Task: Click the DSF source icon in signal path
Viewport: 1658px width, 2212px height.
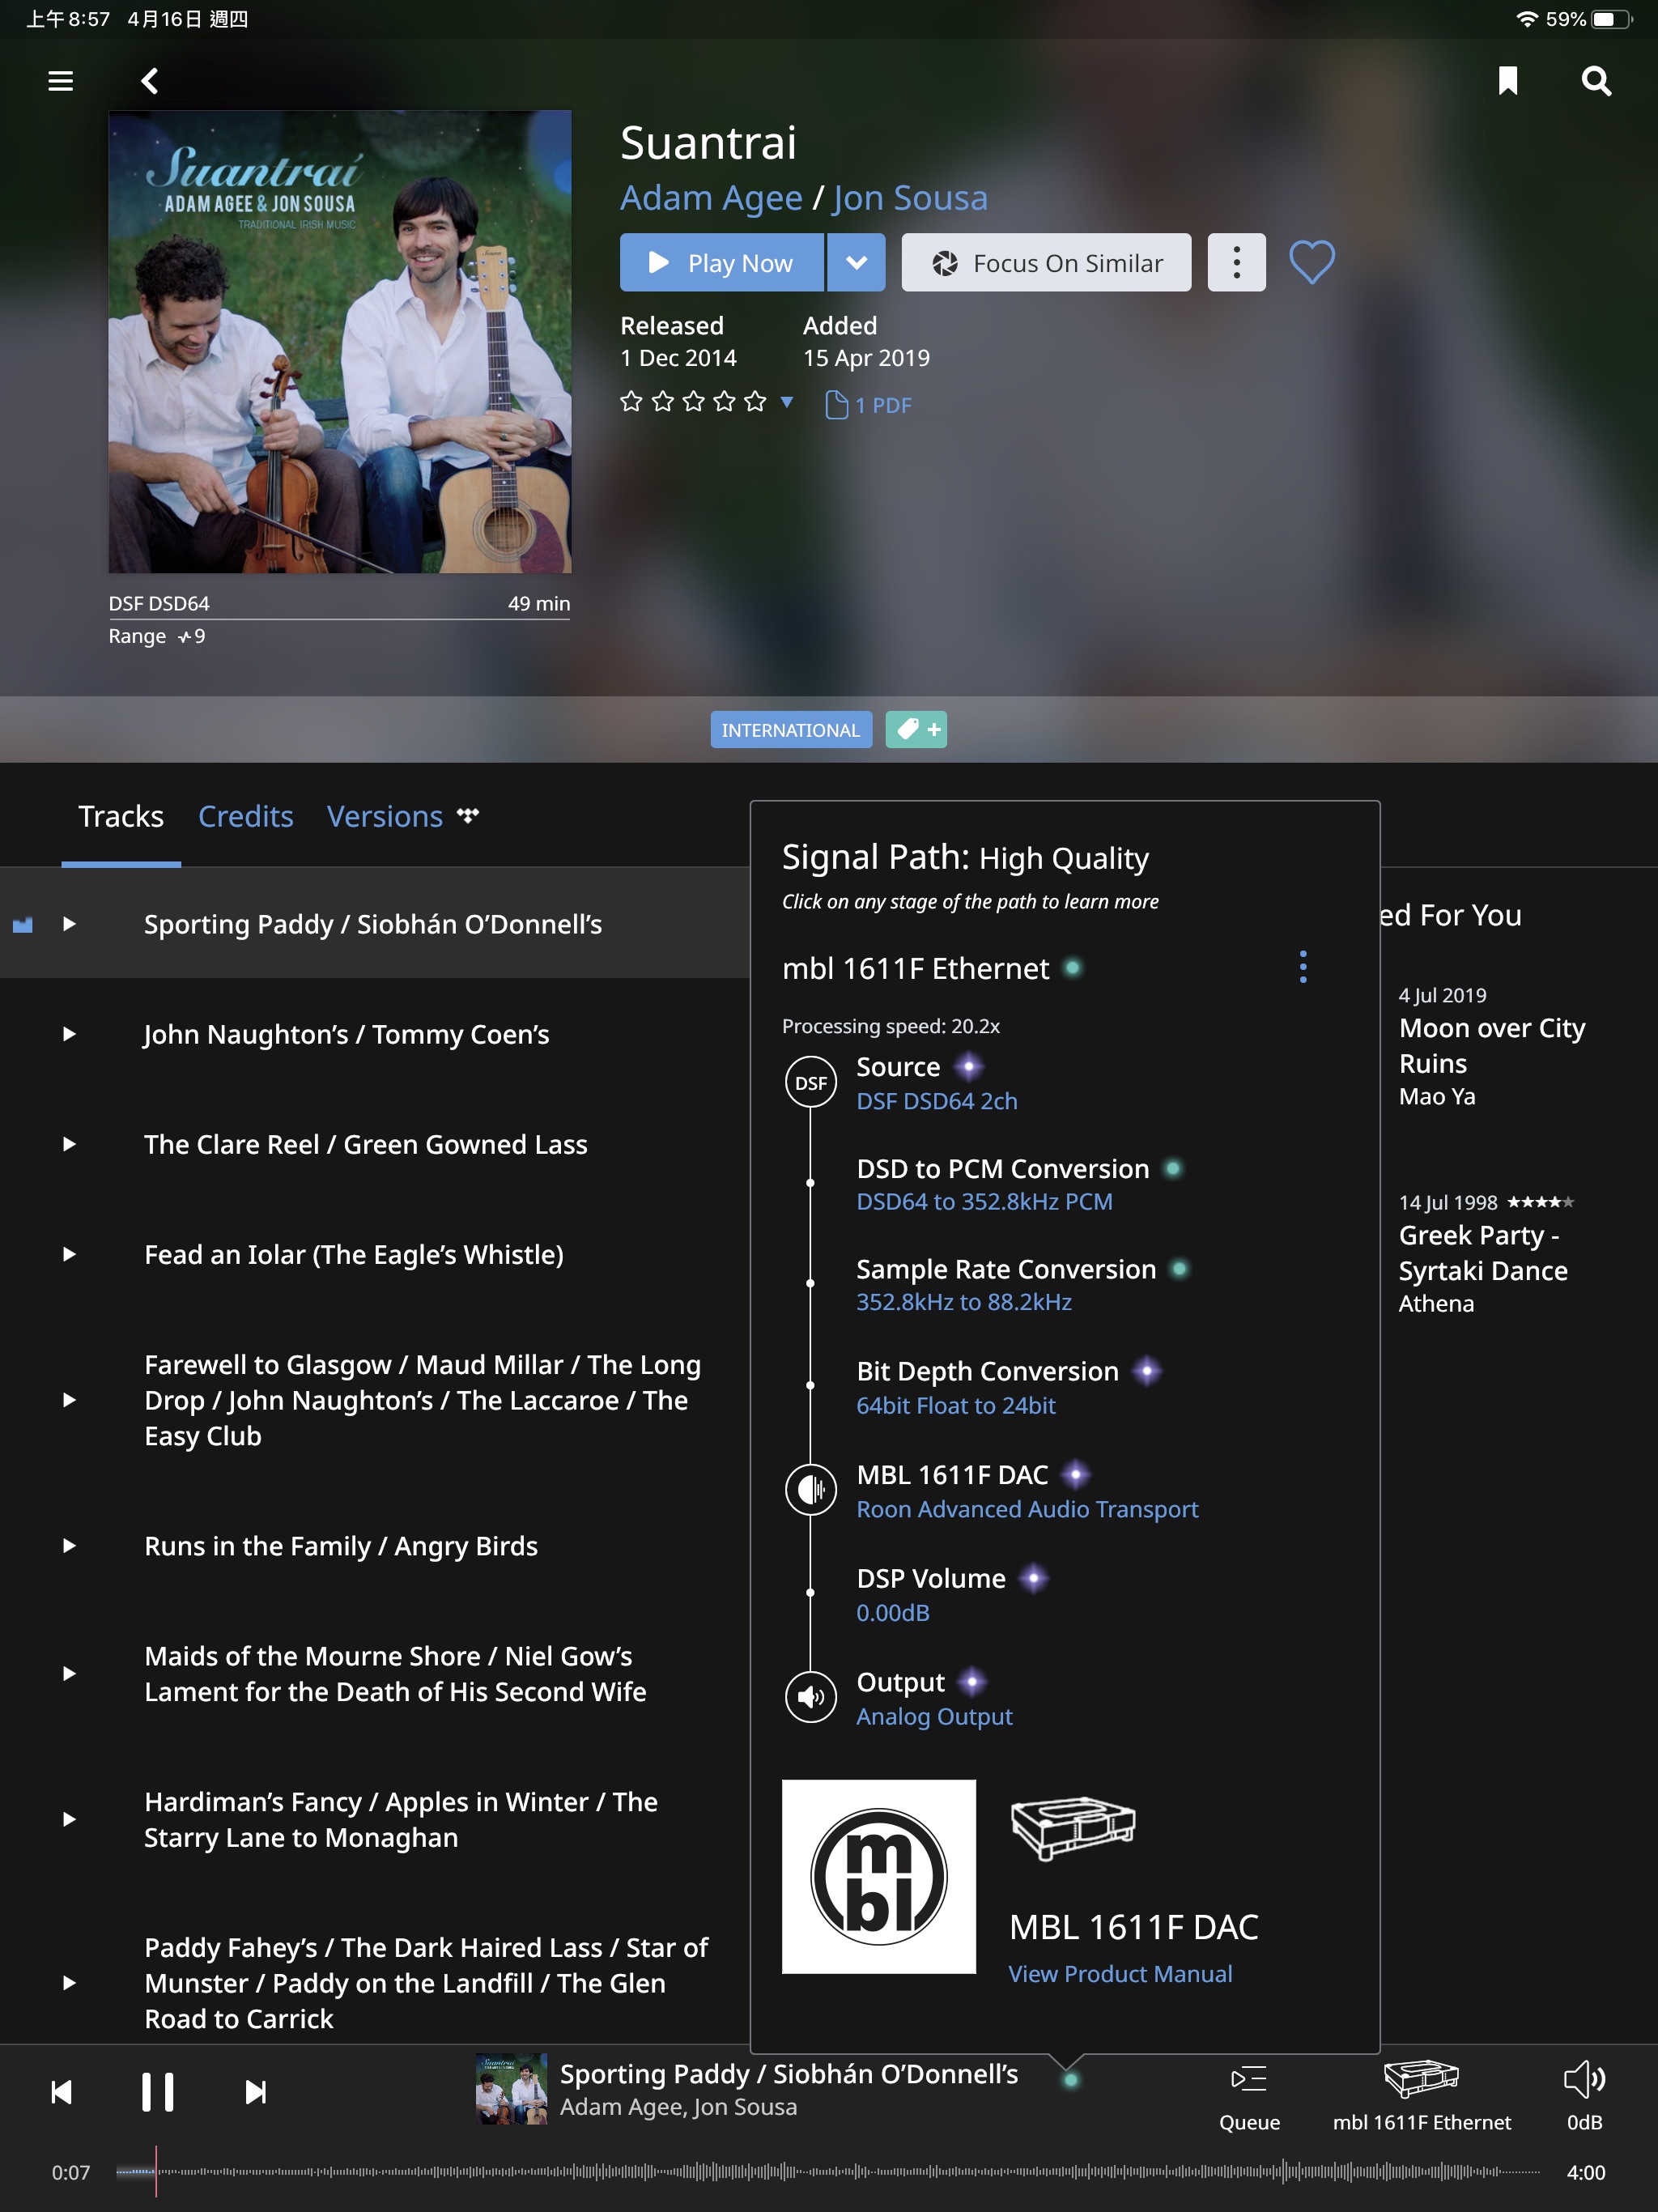Action: point(811,1082)
